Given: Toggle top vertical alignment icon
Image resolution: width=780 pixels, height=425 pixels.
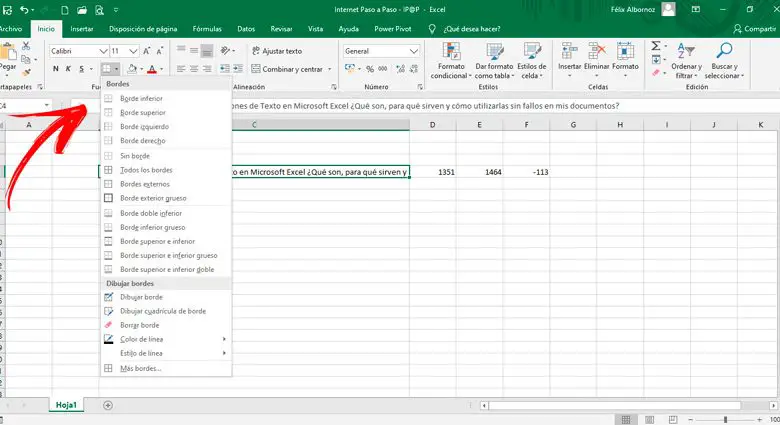Looking at the screenshot, I should (181, 50).
